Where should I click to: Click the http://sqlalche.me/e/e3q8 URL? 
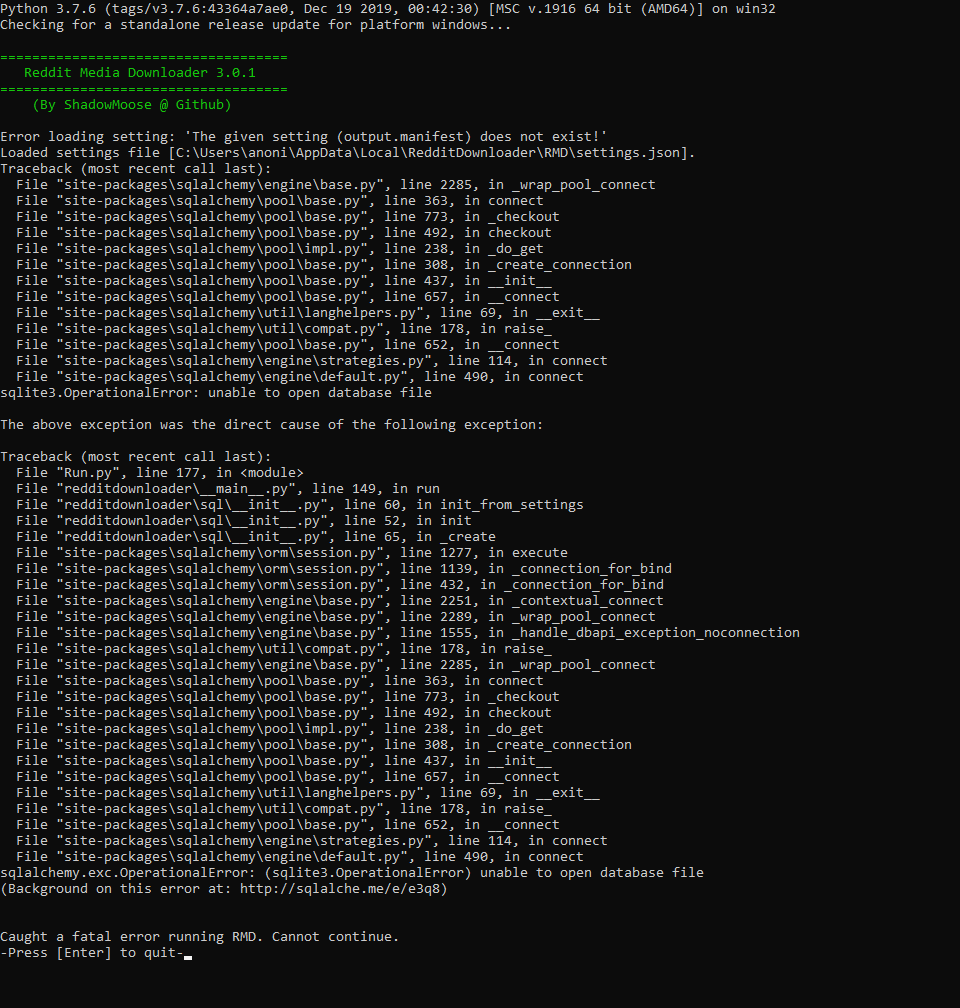[340, 889]
